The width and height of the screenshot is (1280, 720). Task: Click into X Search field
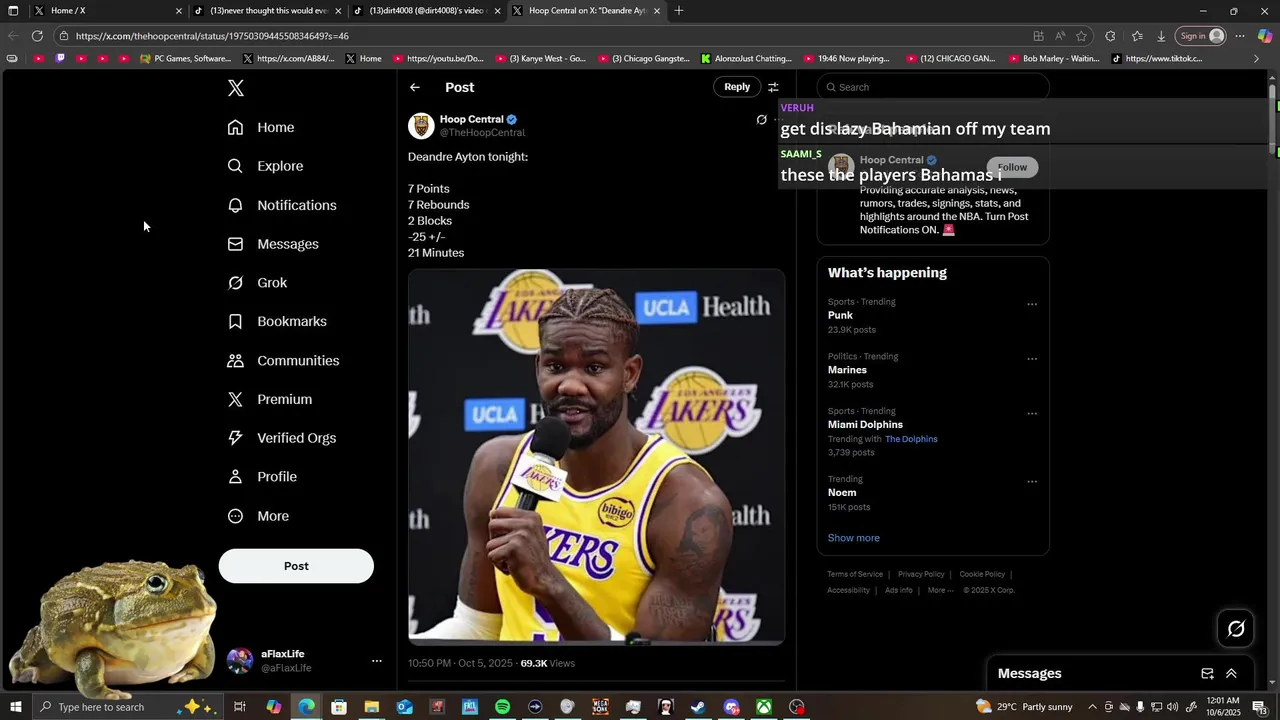[x=933, y=87]
